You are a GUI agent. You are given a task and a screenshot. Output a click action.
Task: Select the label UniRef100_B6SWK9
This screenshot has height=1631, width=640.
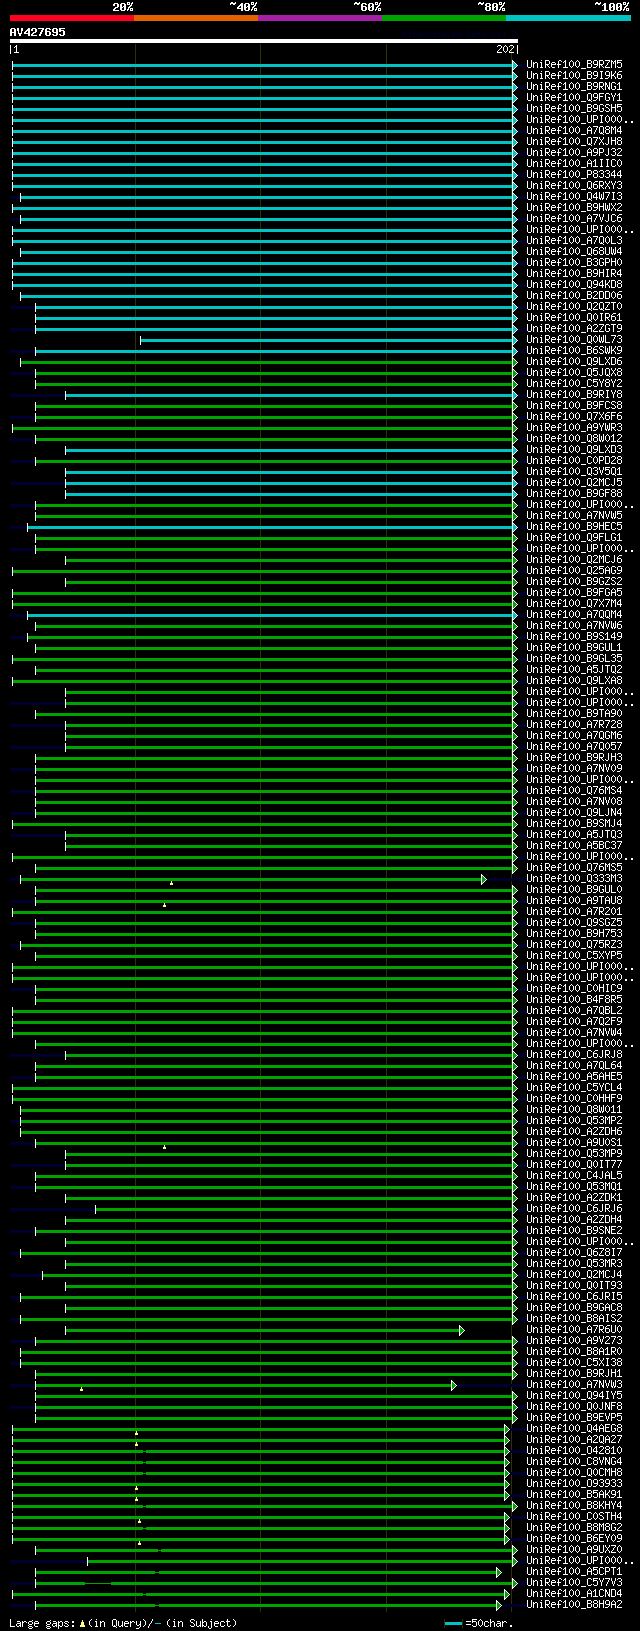point(574,351)
